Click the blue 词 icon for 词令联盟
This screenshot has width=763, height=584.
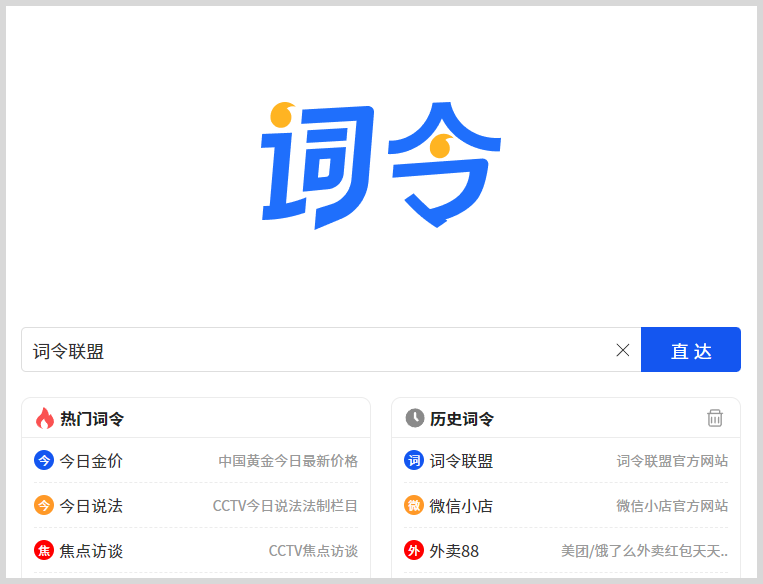point(414,460)
